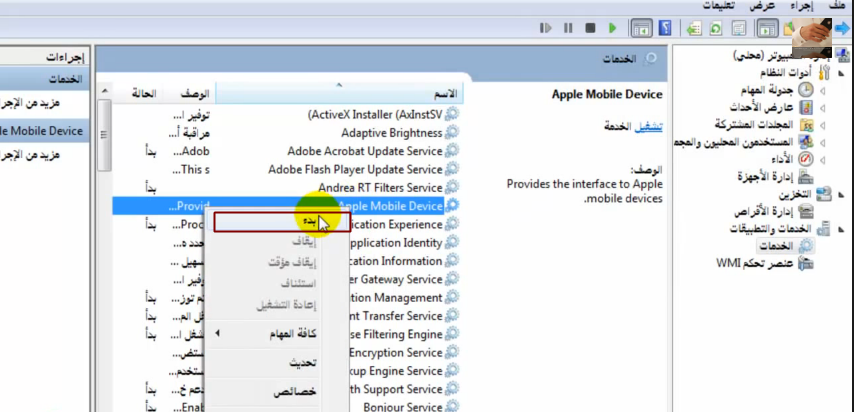This screenshot has width=854, height=412.
Task: Expand the Task Scheduler (جدولة المهام) node
Action: [822, 90]
